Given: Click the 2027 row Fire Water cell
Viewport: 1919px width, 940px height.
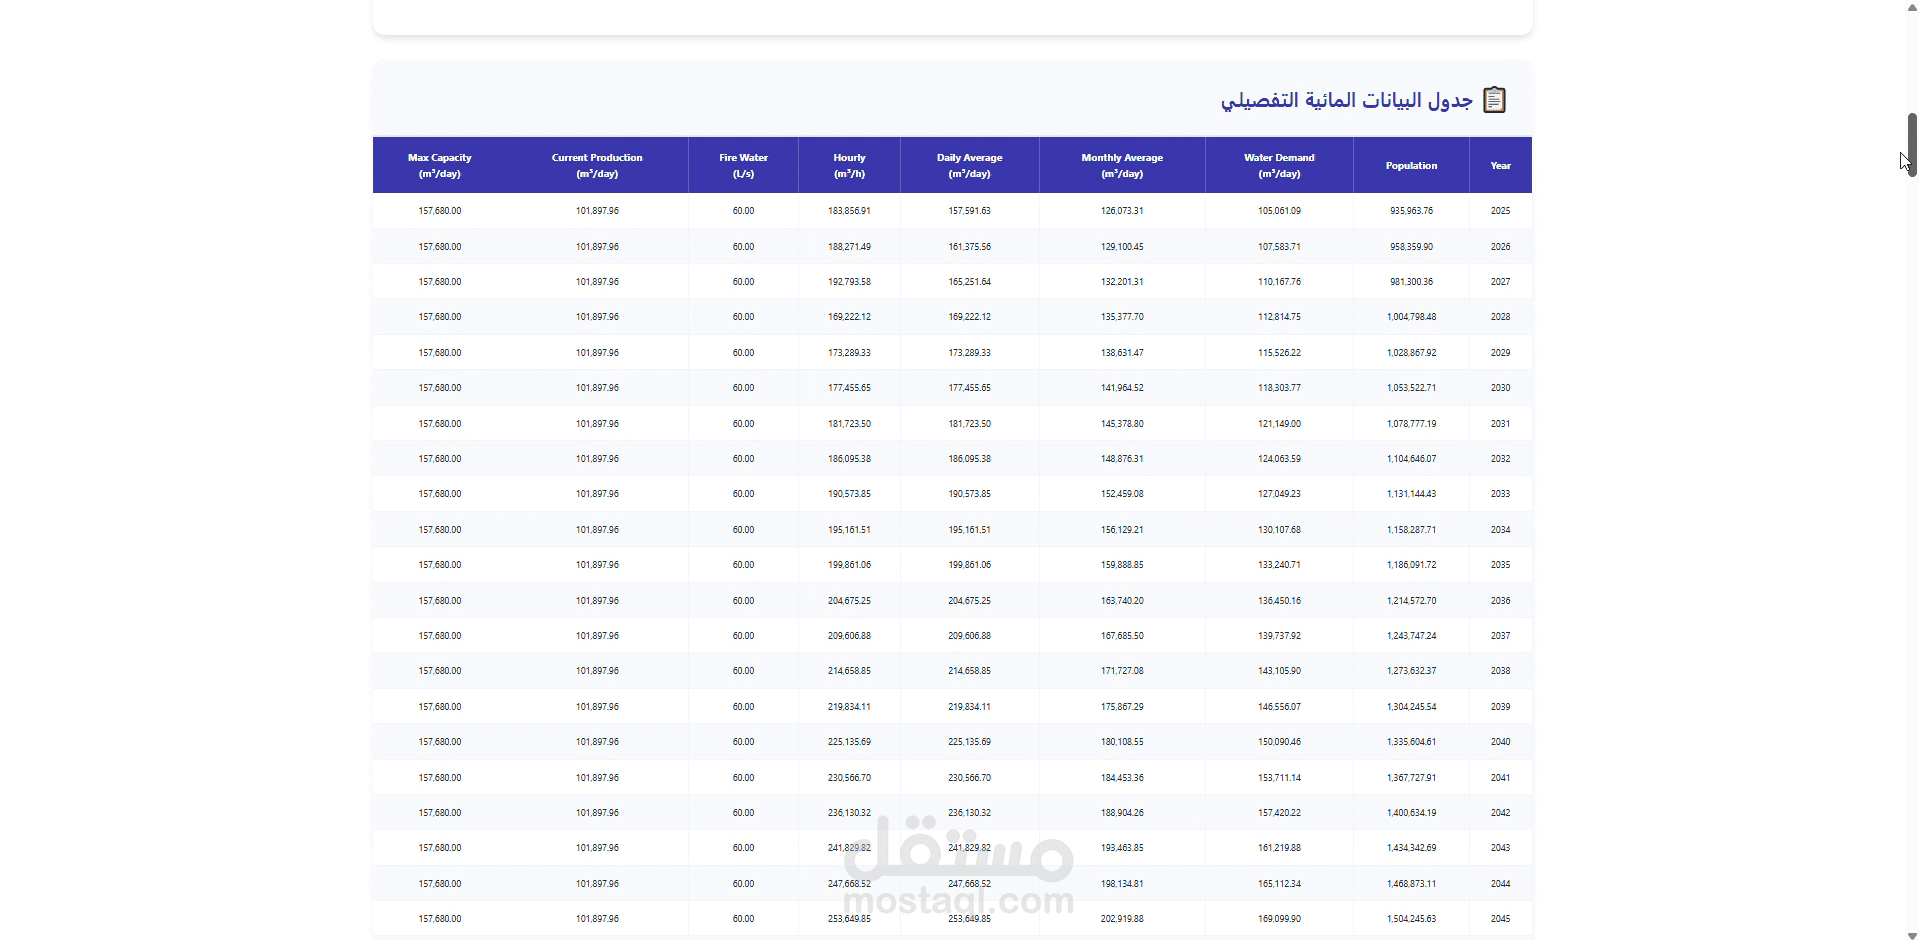Looking at the screenshot, I should 743,282.
